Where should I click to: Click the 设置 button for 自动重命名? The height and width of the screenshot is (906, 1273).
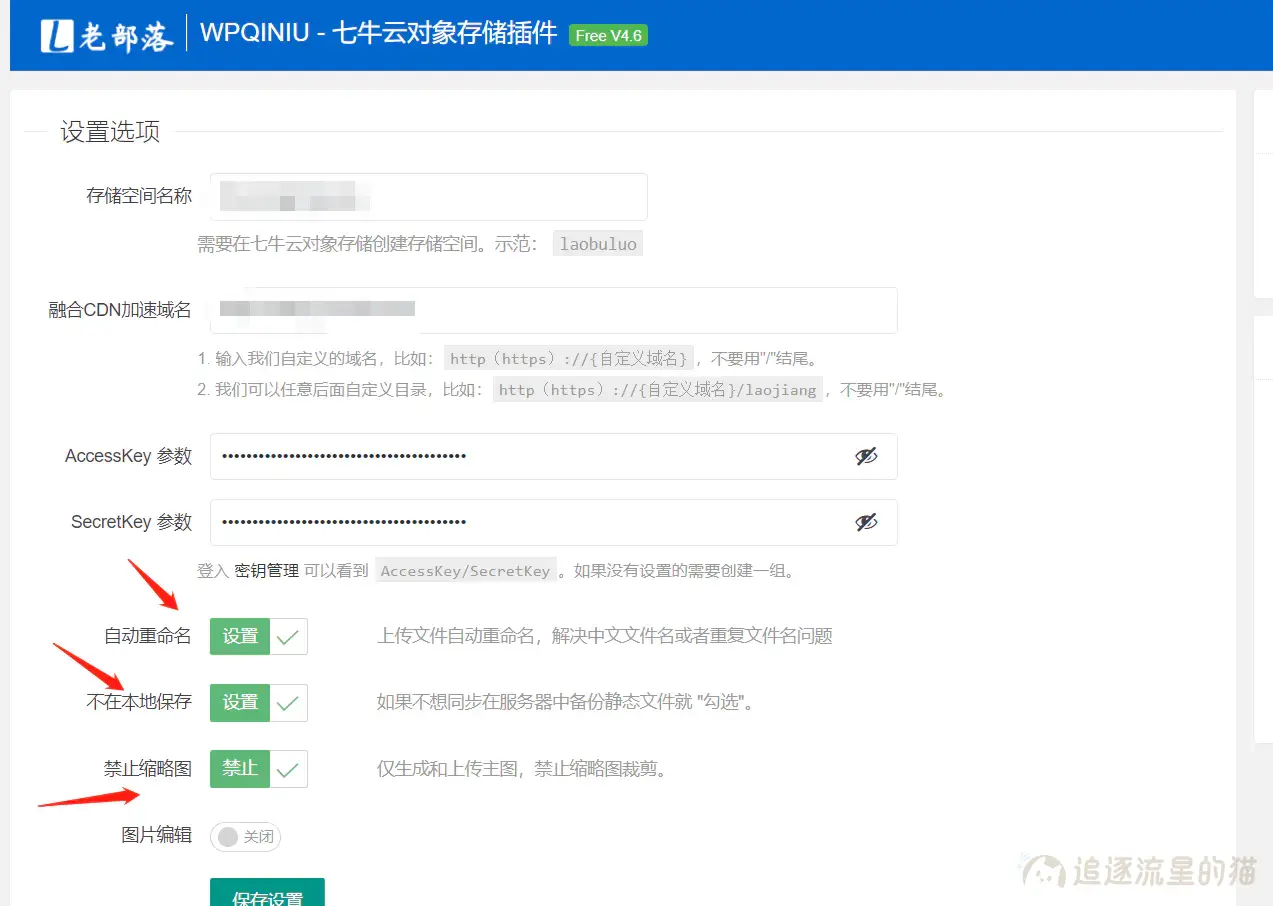(x=239, y=636)
